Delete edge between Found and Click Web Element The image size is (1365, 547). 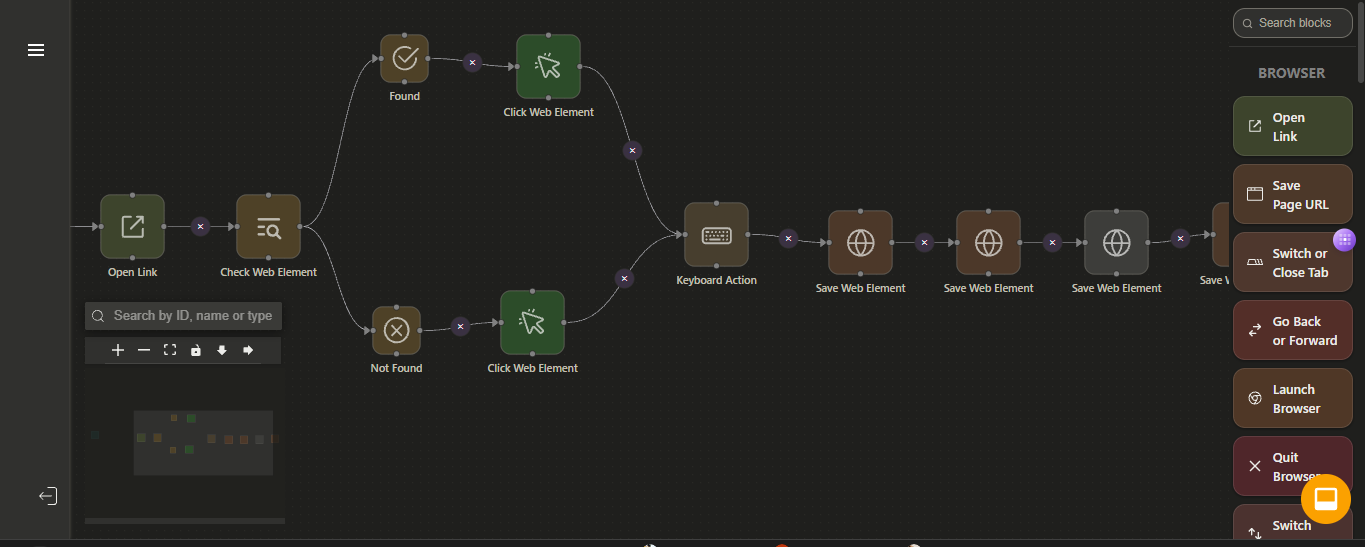(x=473, y=62)
